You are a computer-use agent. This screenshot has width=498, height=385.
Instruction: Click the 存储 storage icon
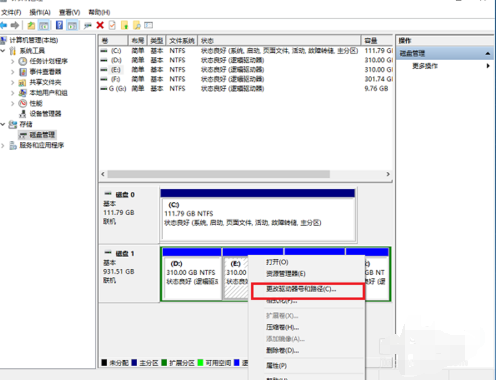click(x=13, y=124)
